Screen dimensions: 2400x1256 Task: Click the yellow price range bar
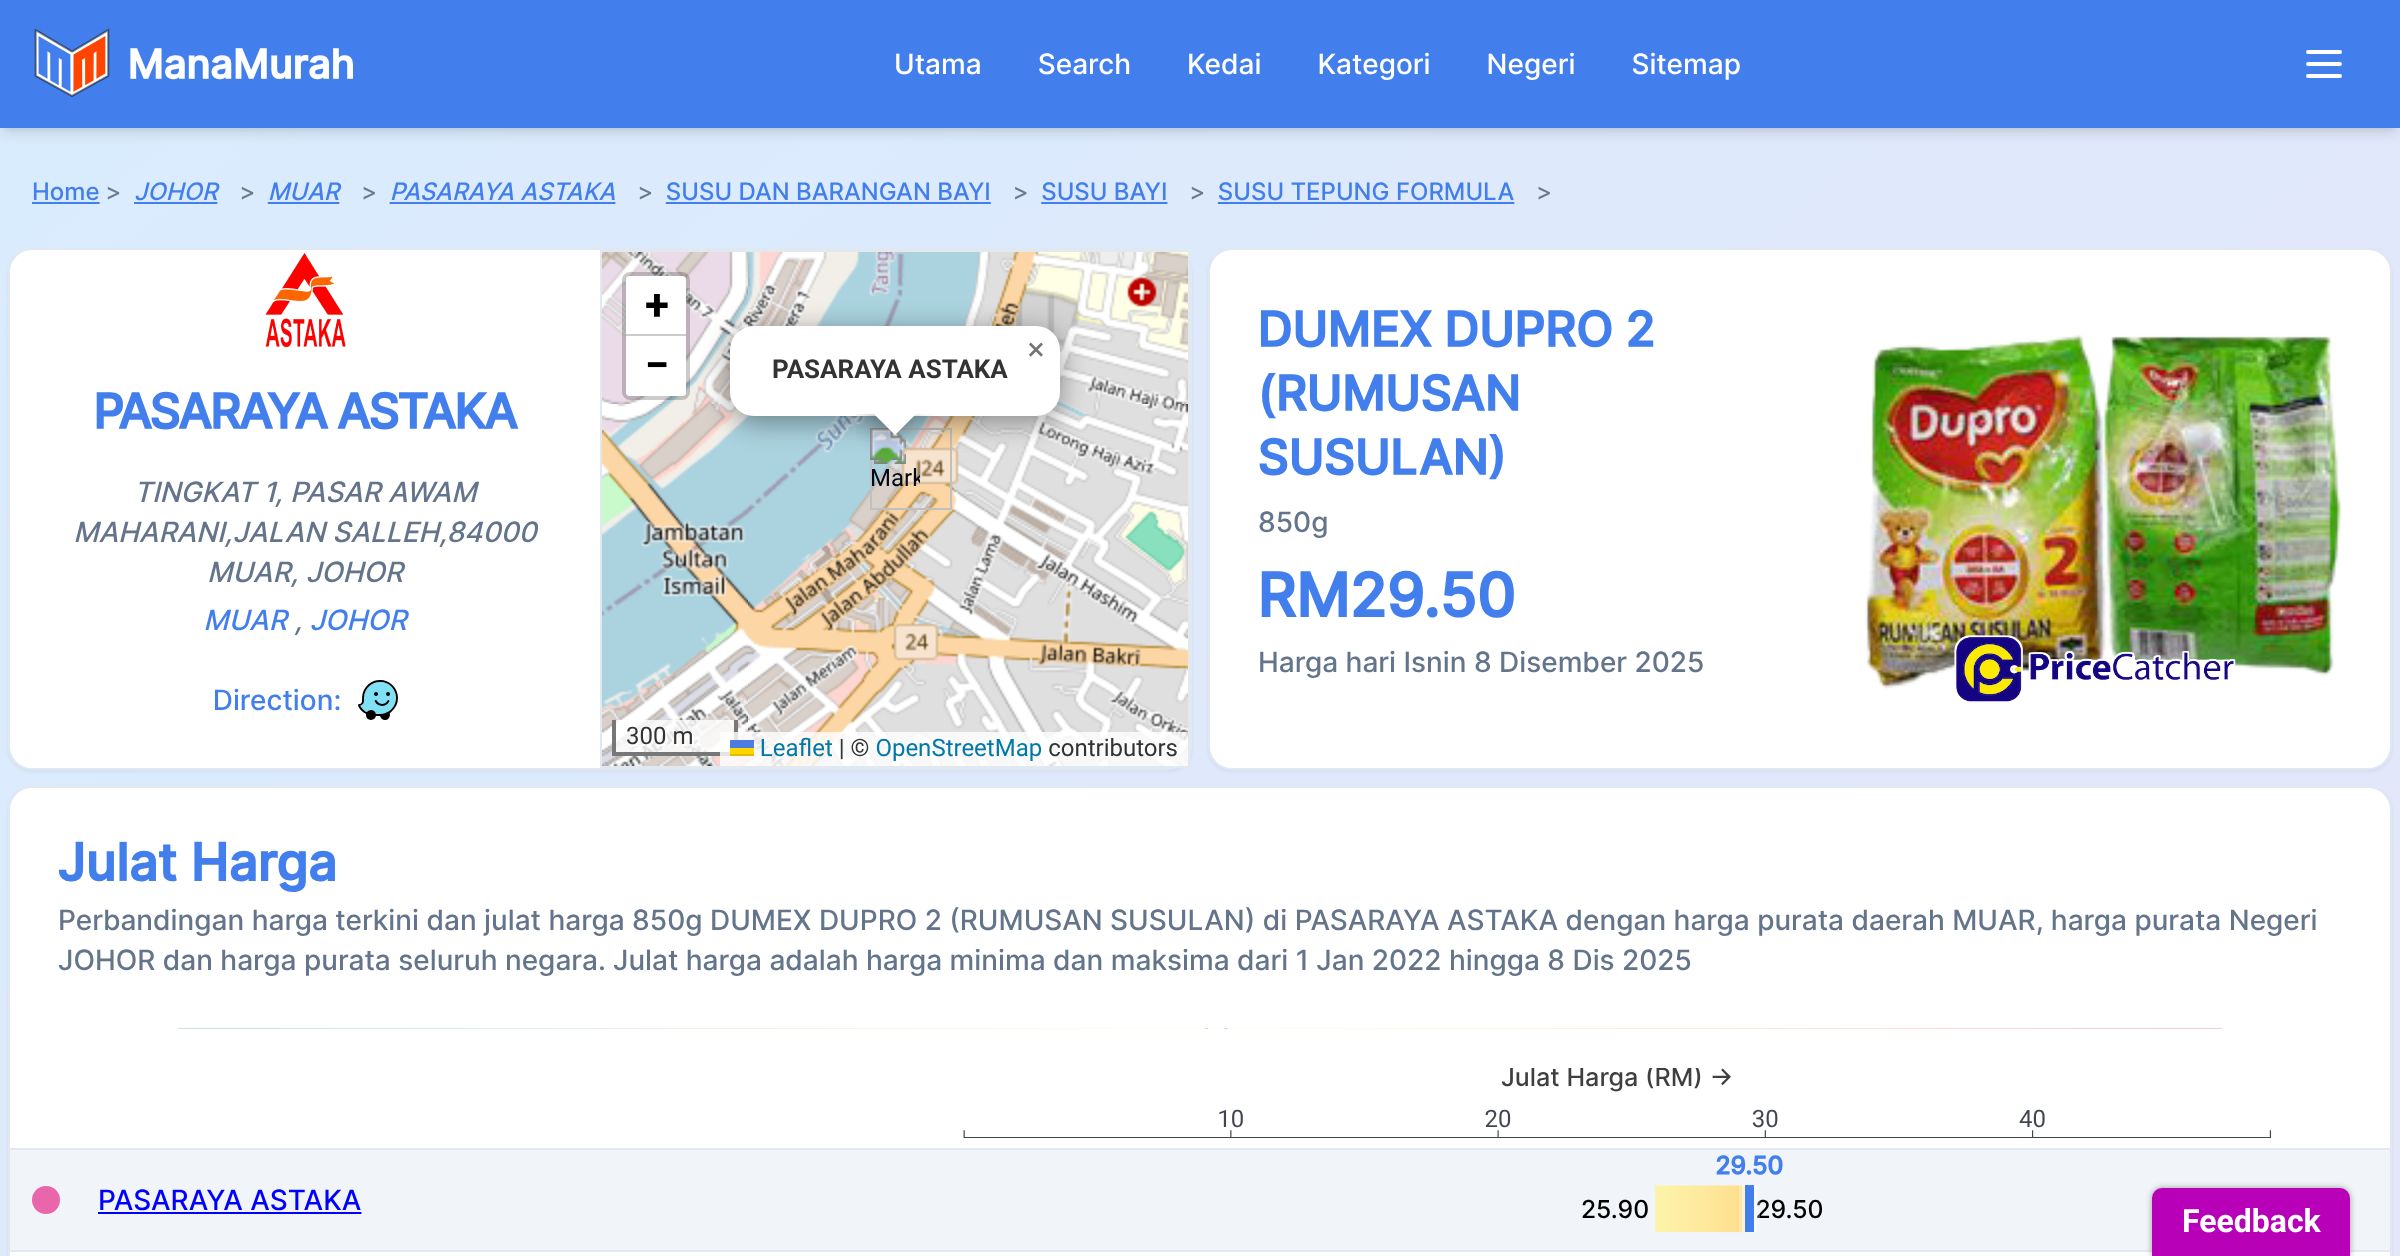(x=1698, y=1209)
